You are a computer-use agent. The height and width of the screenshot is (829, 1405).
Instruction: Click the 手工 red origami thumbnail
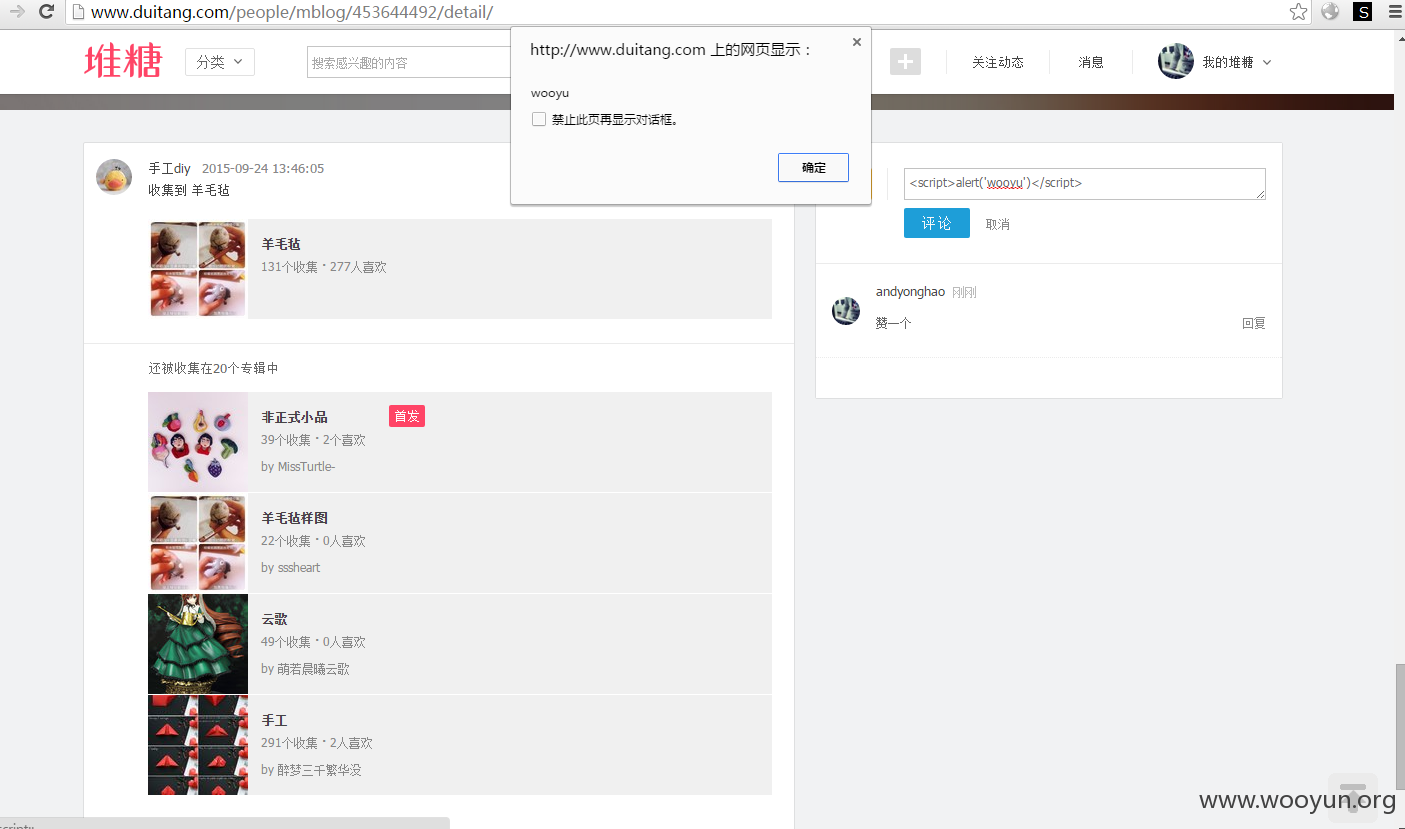[x=198, y=745]
